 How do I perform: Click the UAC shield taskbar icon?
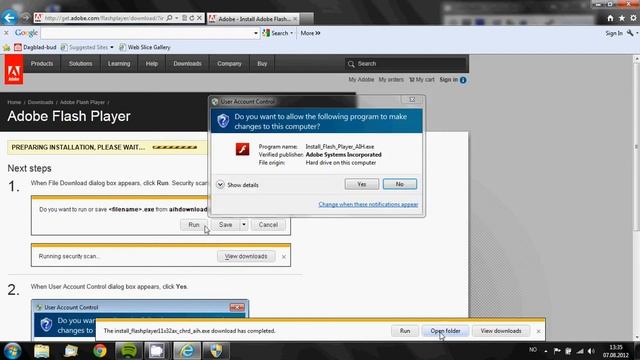[x=216, y=351]
